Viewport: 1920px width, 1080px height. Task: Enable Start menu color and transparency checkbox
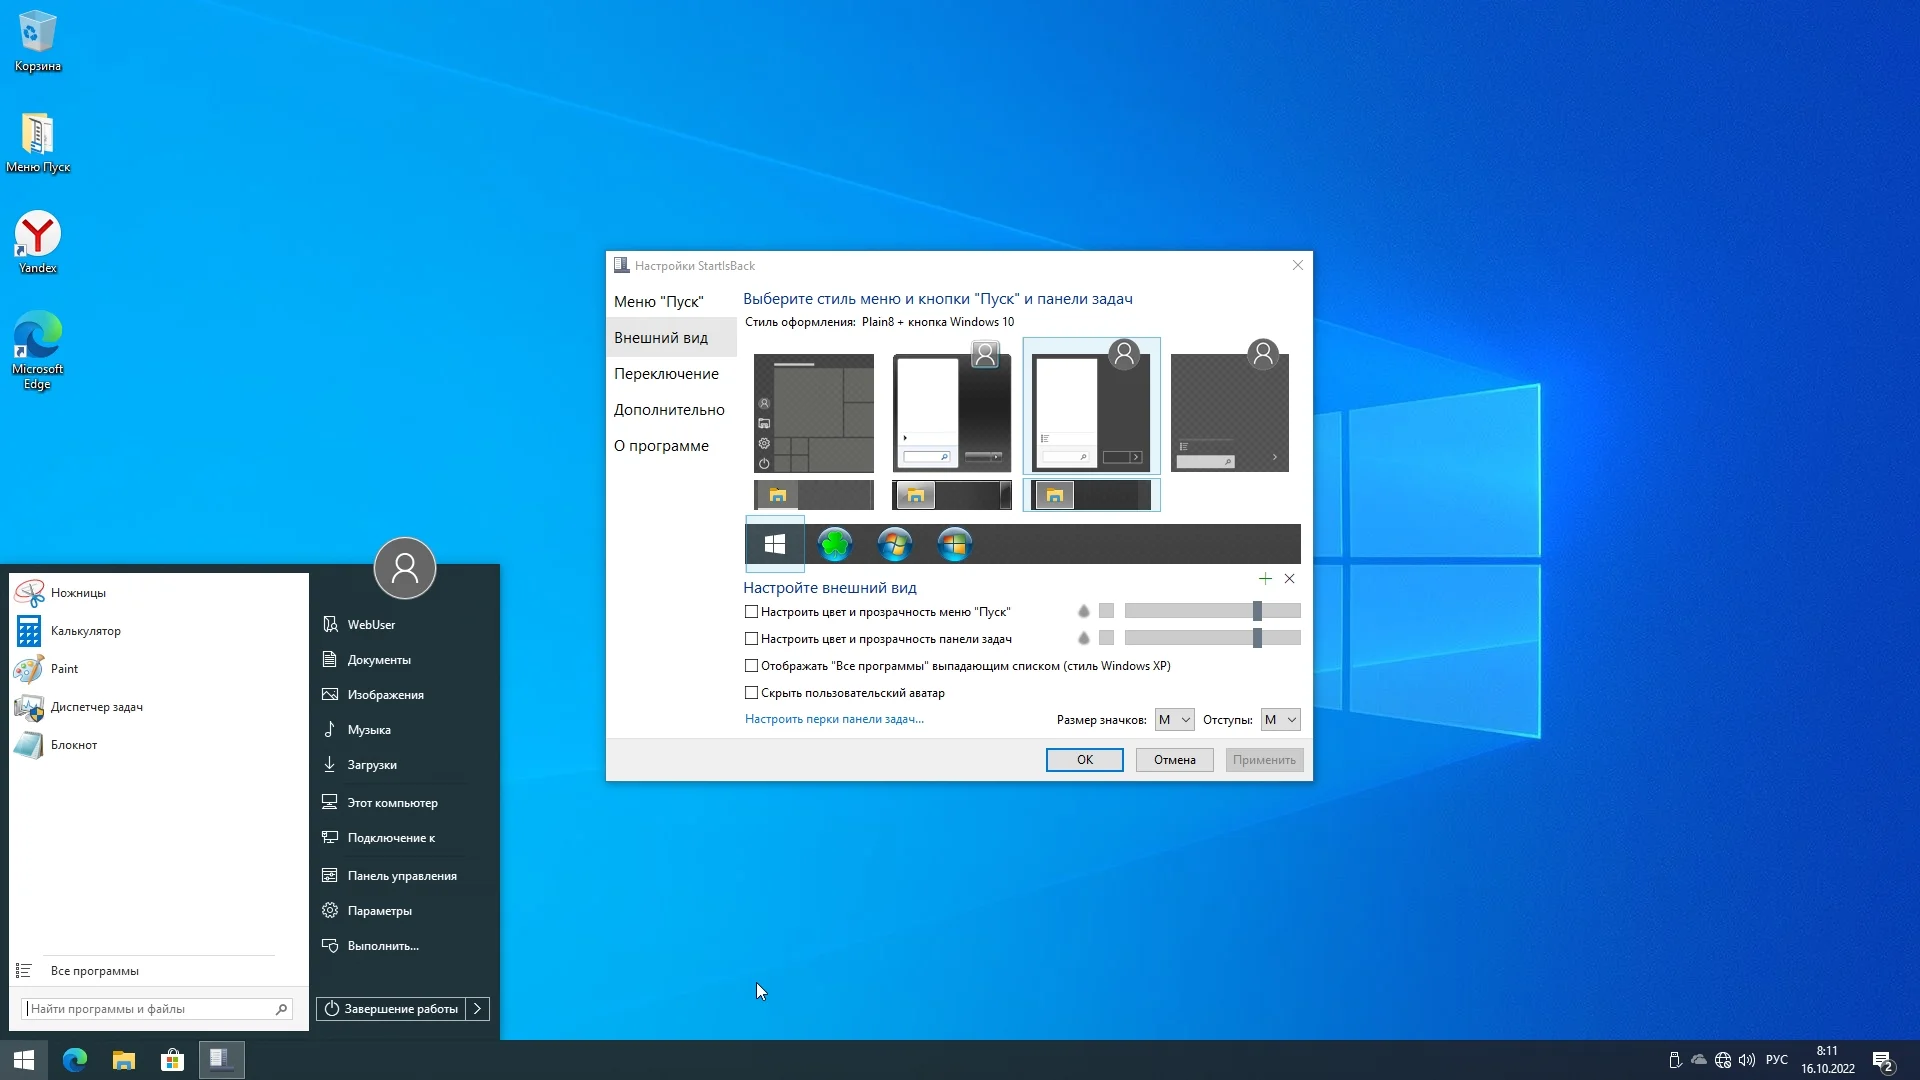751,612
